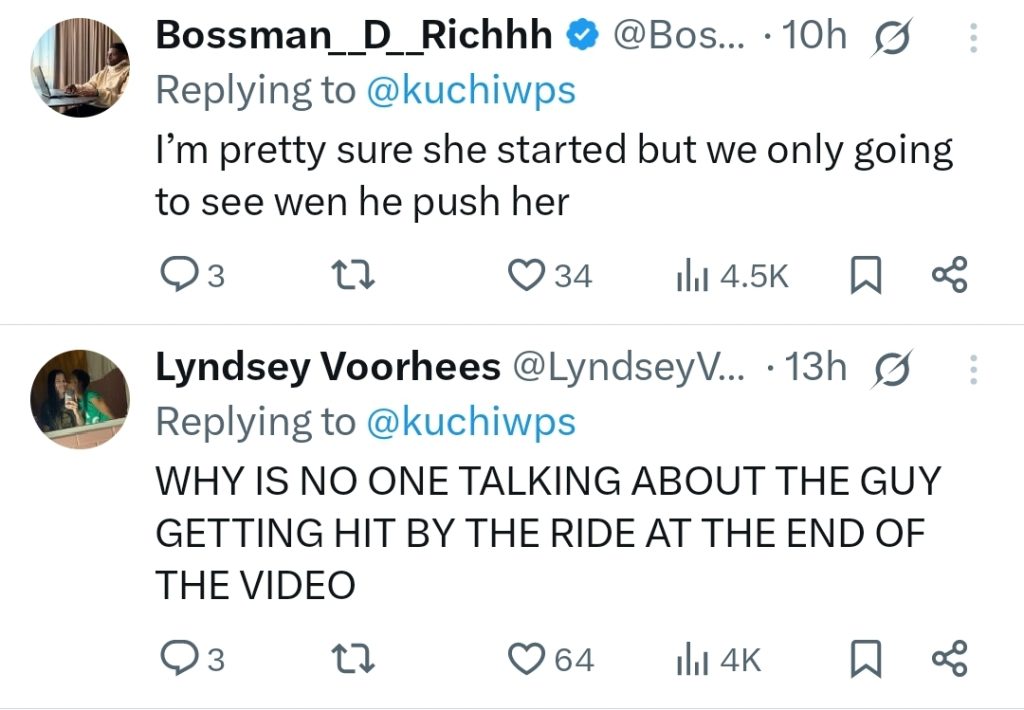Viewport: 1024px width, 710px height.
Task: Open more options for Bossman's tweet
Action: pyautogui.click(x=974, y=38)
